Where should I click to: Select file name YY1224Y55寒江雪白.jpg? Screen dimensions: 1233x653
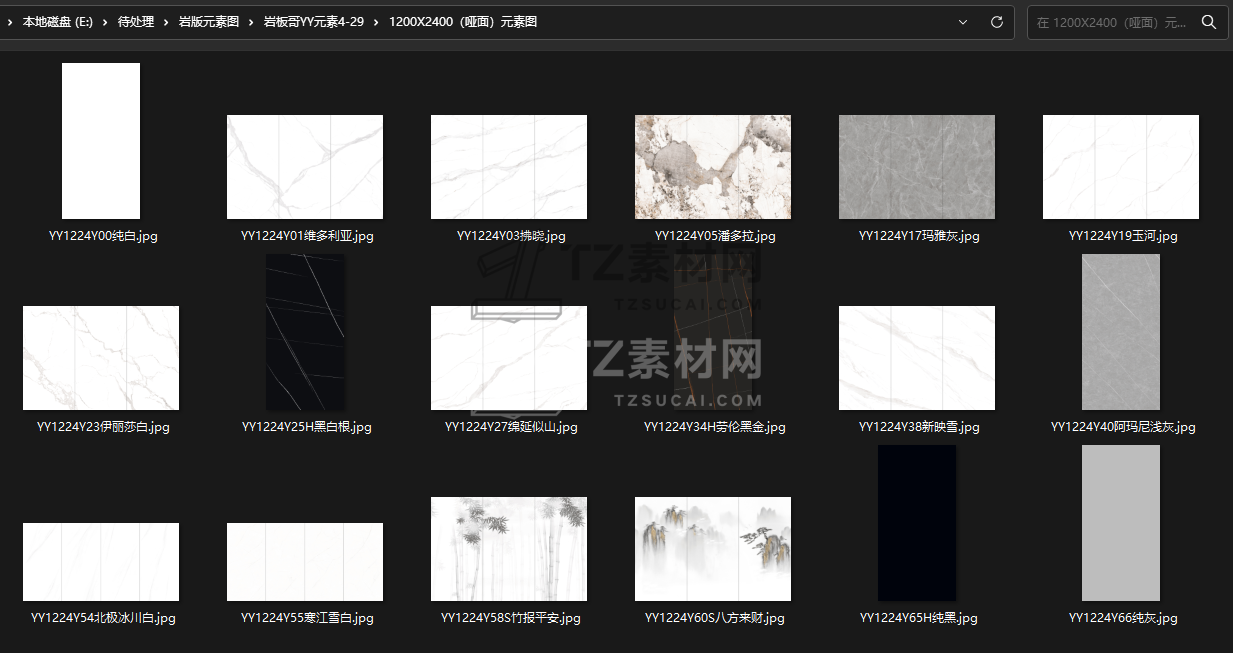[307, 618]
